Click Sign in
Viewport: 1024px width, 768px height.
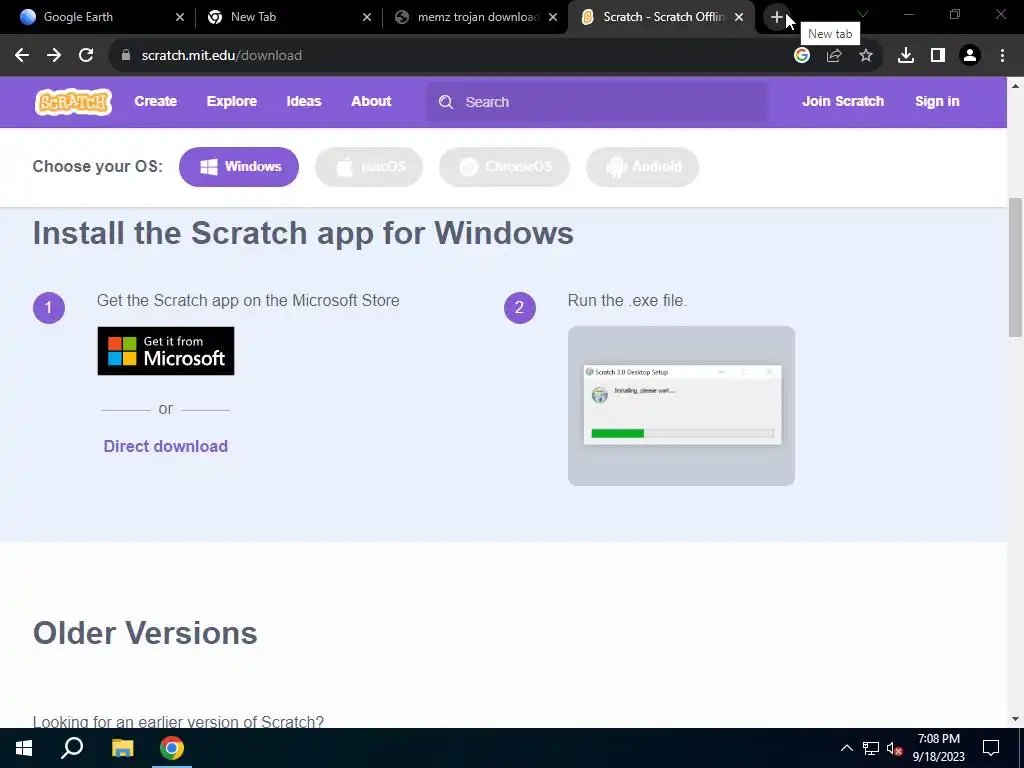[x=937, y=101]
